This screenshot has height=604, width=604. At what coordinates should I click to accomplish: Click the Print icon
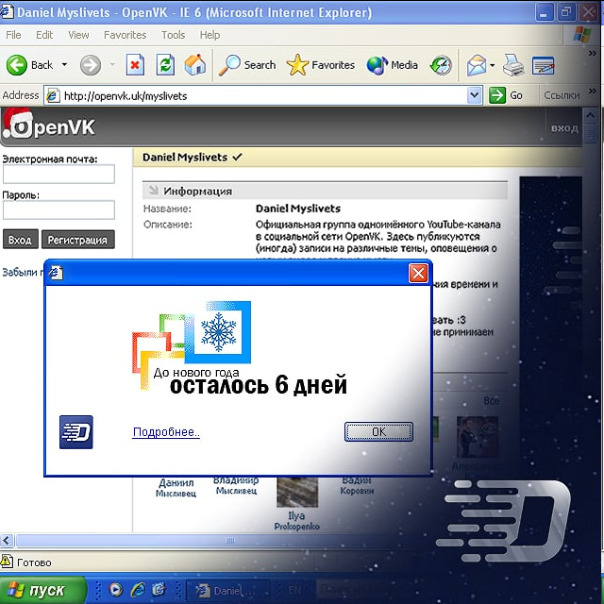[x=513, y=65]
